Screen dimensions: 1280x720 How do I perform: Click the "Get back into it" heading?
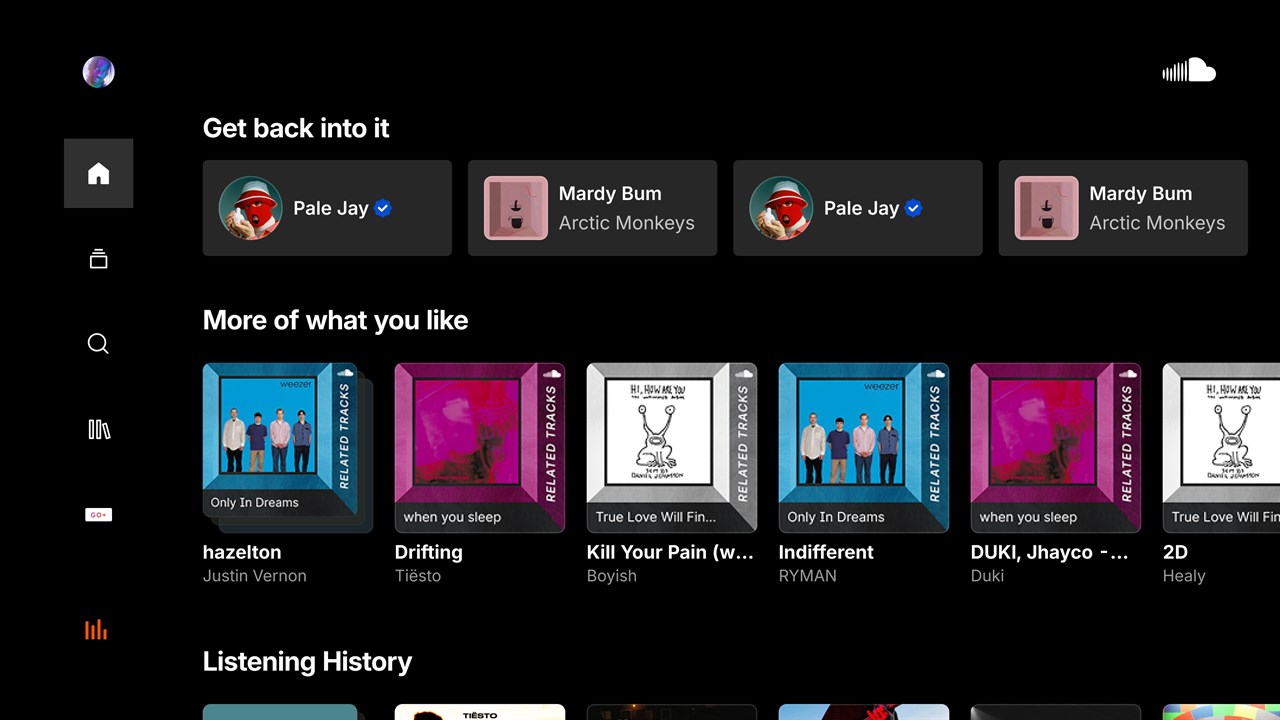(296, 128)
